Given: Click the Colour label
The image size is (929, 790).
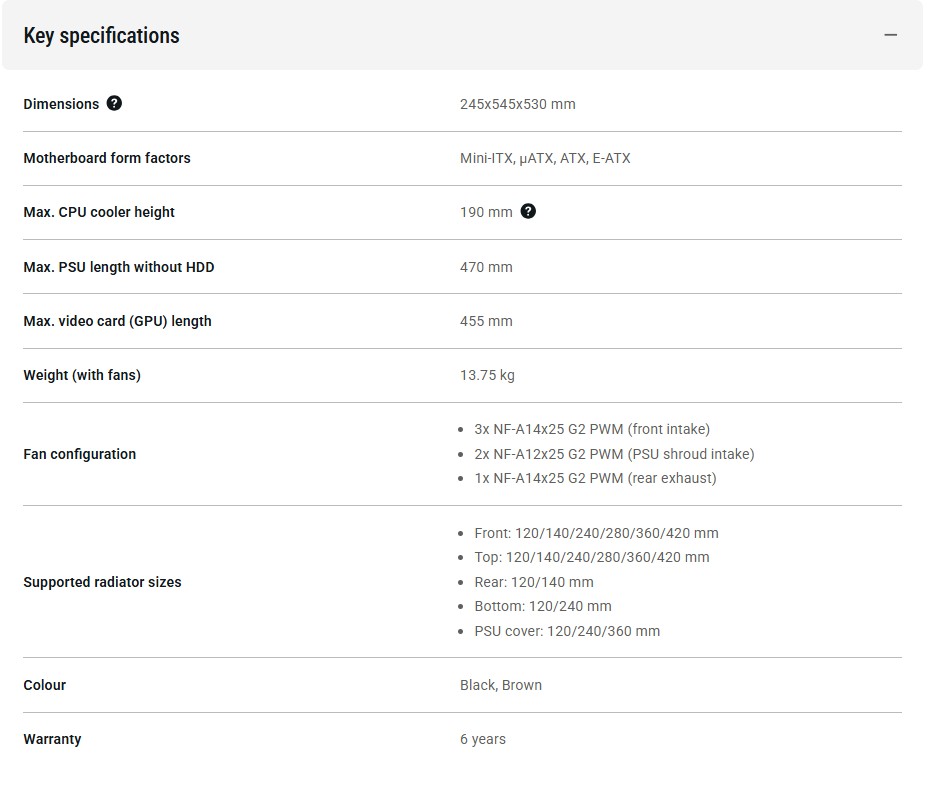Looking at the screenshot, I should point(44,685).
